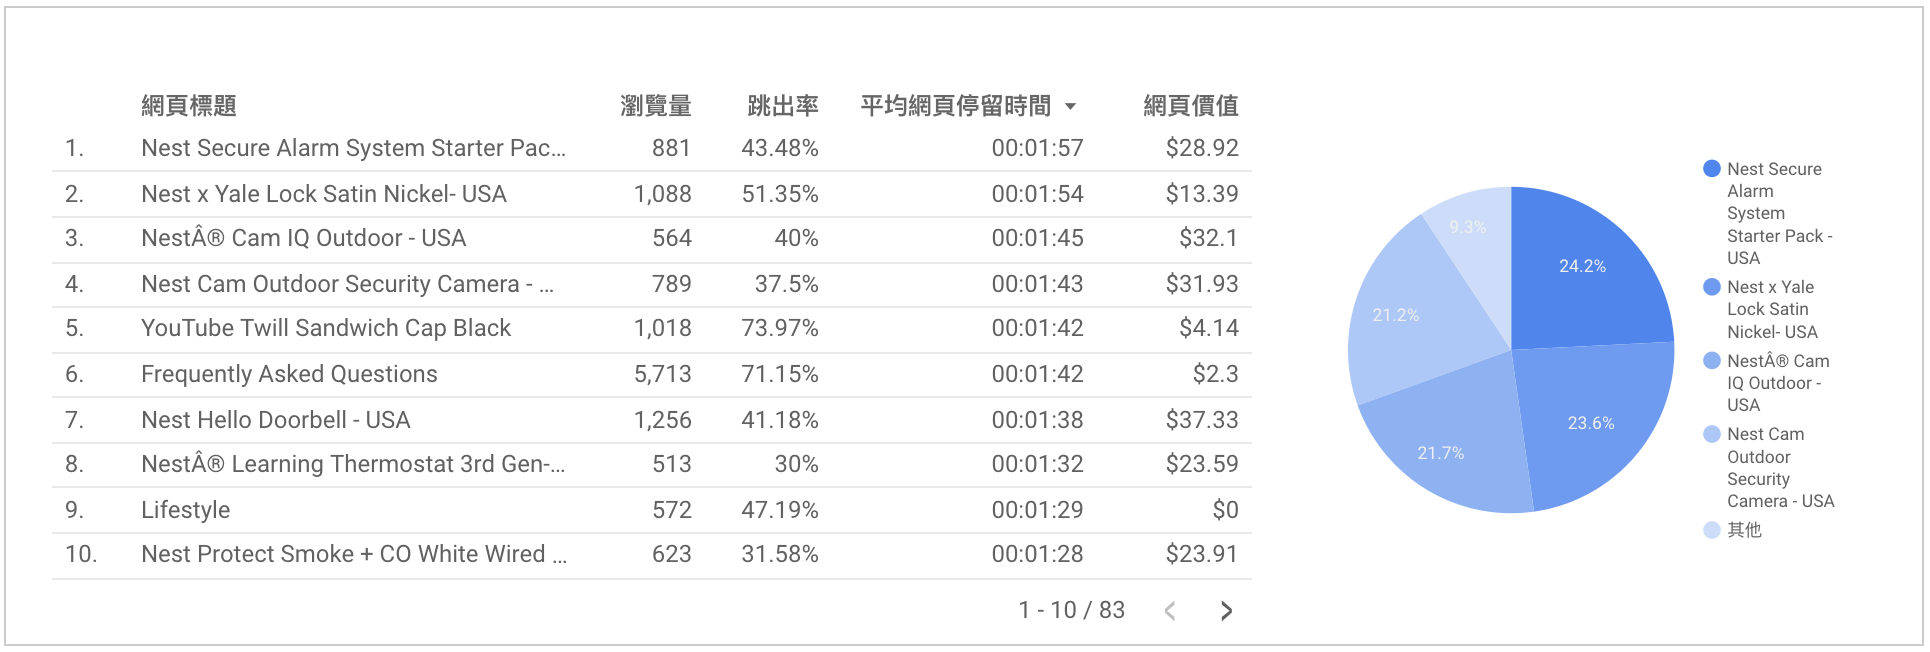Open Frequently Asked Questions row
1930x652 pixels.
tap(652, 375)
